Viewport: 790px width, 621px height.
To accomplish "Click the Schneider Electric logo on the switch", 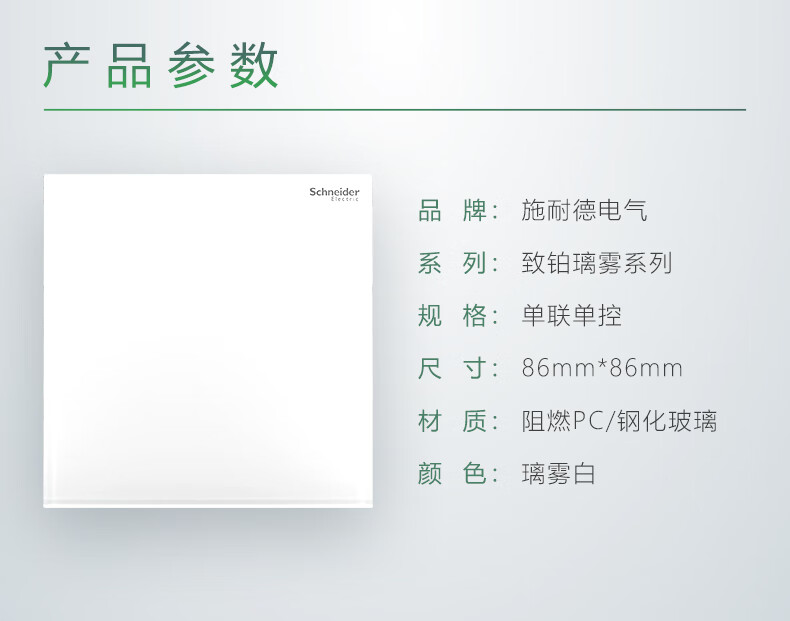I will click(x=334, y=194).
